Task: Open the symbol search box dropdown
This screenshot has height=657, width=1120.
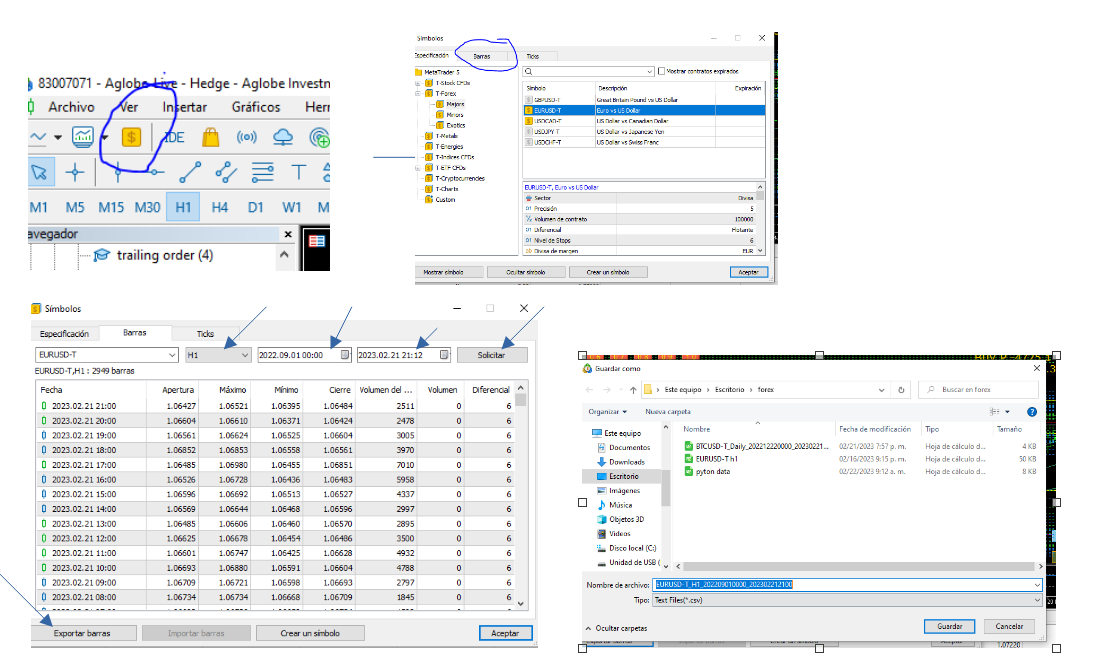Action: click(649, 71)
